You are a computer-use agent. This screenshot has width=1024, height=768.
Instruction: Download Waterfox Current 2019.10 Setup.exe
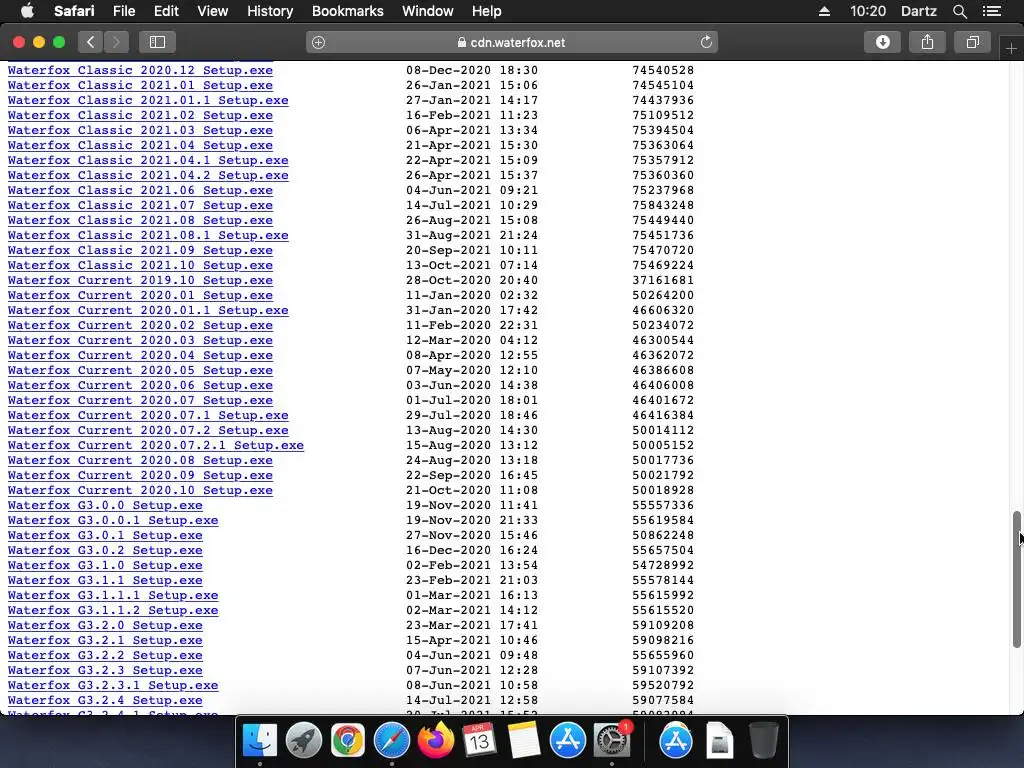(x=140, y=280)
